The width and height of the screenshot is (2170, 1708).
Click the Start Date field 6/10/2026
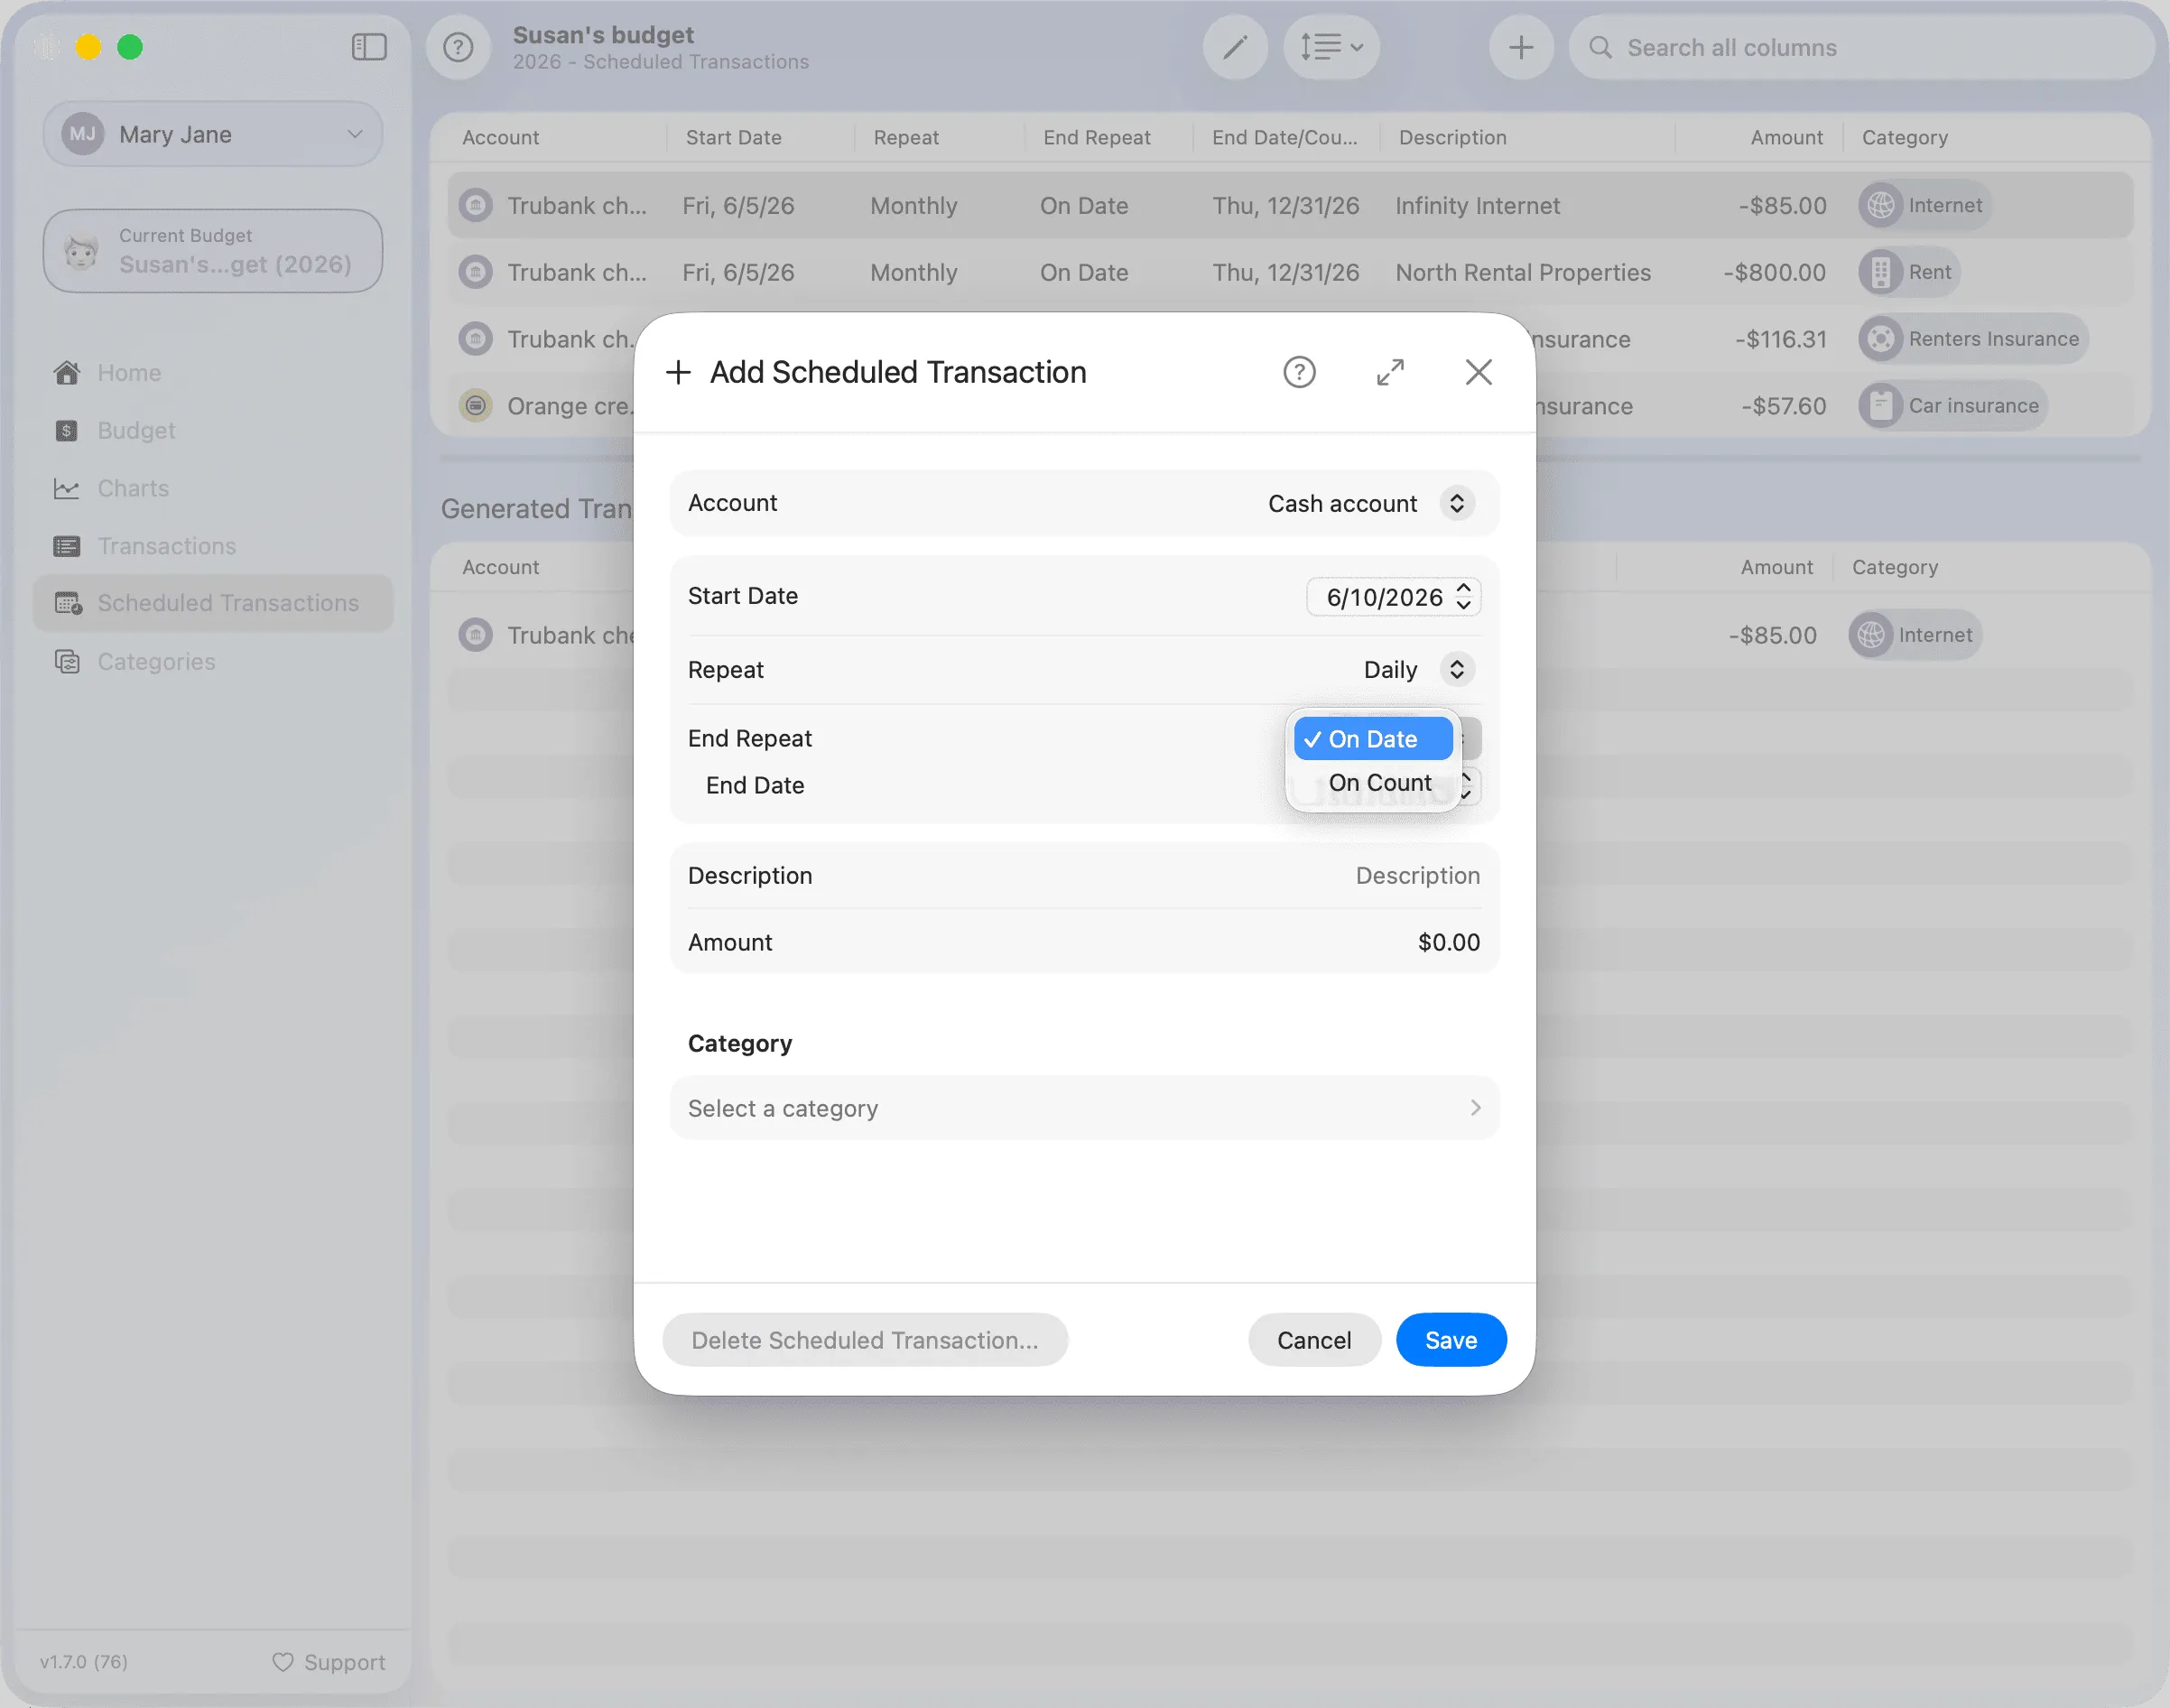tap(1384, 597)
